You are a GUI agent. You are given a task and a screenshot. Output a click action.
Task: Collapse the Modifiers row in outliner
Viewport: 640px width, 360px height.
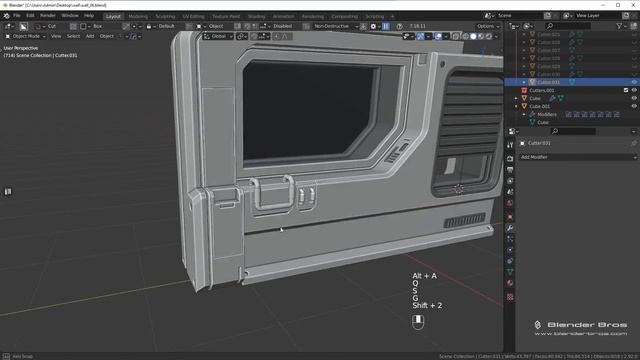pyautogui.click(x=524, y=115)
